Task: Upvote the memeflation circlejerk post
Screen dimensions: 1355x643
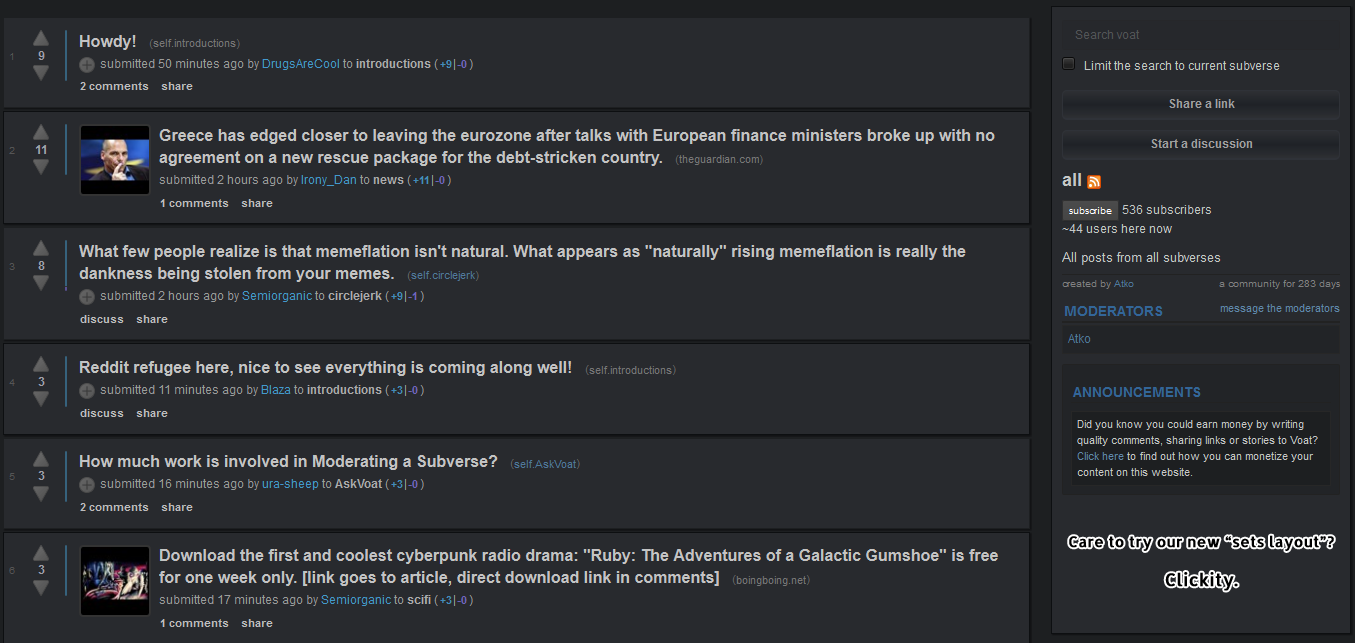Action: pyautogui.click(x=41, y=249)
